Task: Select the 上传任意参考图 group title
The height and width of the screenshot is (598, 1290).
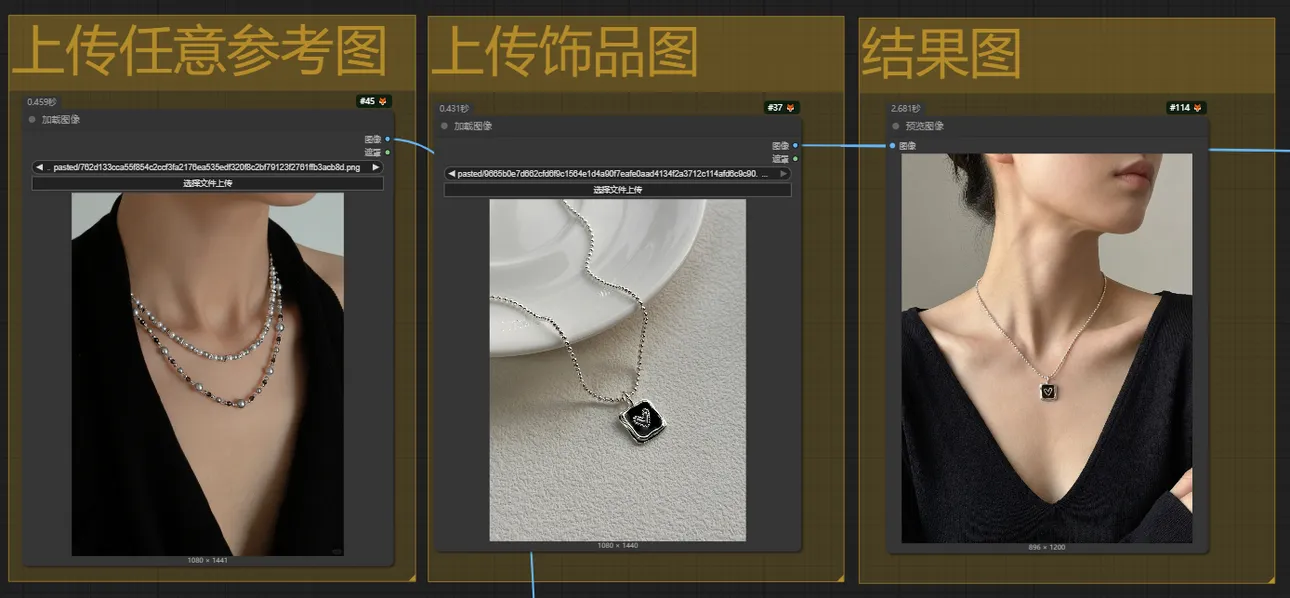Action: click(198, 53)
